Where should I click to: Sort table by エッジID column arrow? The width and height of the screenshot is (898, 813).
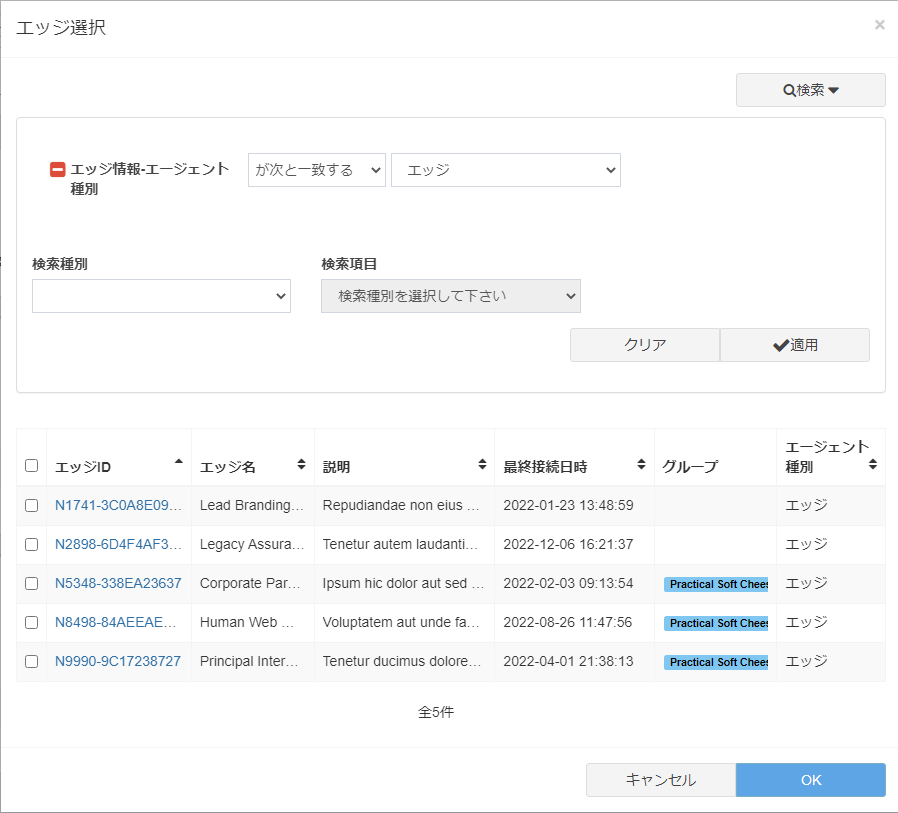point(178,462)
